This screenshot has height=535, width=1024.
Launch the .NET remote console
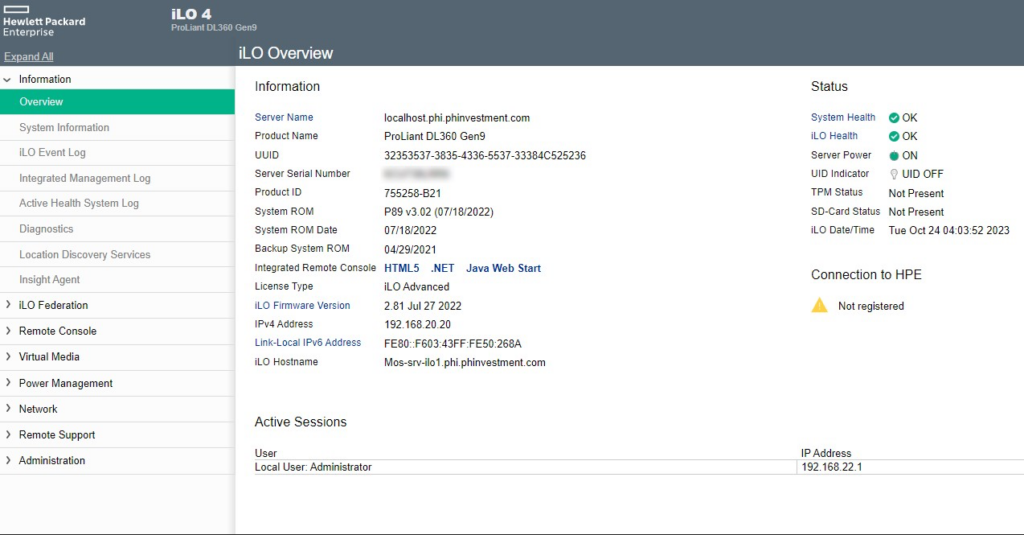point(442,268)
